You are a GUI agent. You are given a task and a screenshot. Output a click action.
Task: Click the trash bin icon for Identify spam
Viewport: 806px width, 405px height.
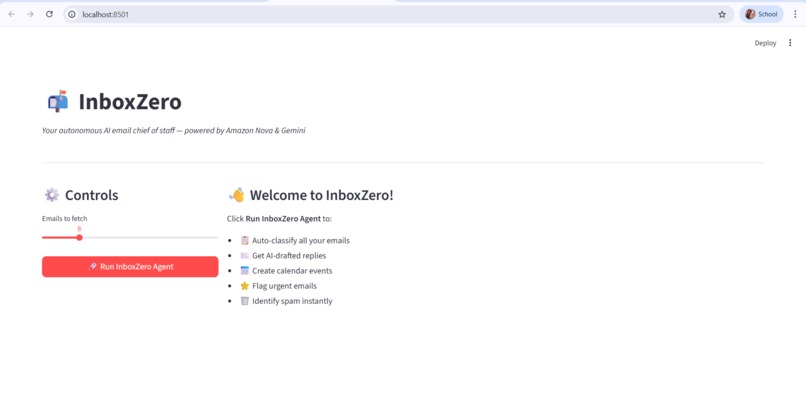click(x=245, y=301)
